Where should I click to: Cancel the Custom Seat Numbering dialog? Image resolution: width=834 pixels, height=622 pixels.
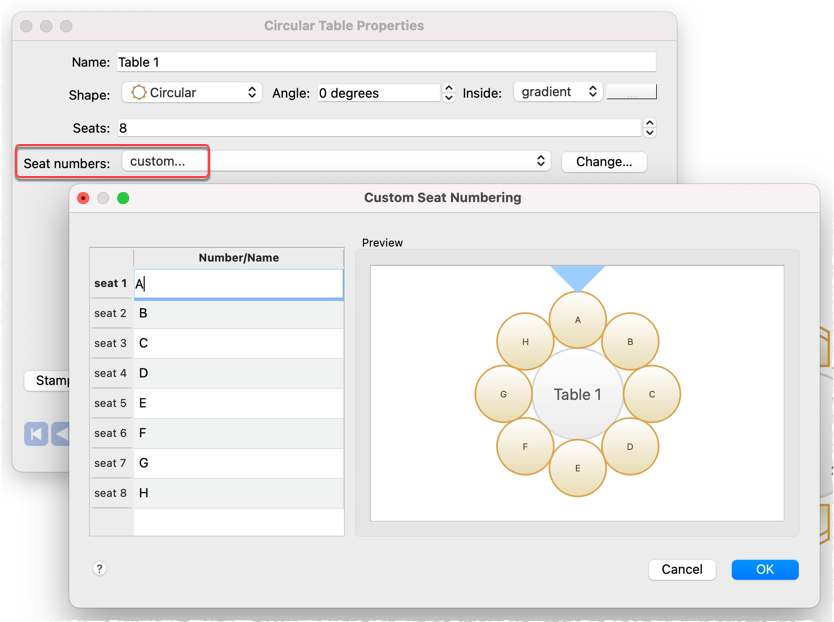tap(682, 569)
